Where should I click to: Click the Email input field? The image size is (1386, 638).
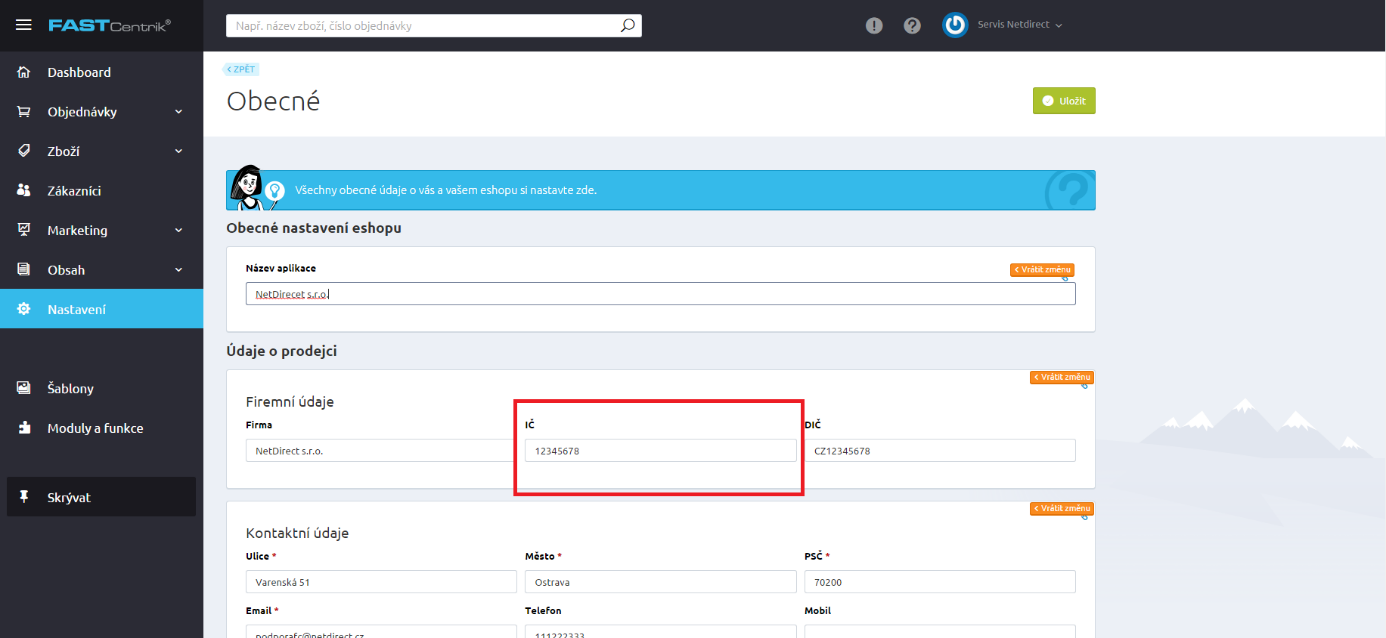(x=381, y=631)
